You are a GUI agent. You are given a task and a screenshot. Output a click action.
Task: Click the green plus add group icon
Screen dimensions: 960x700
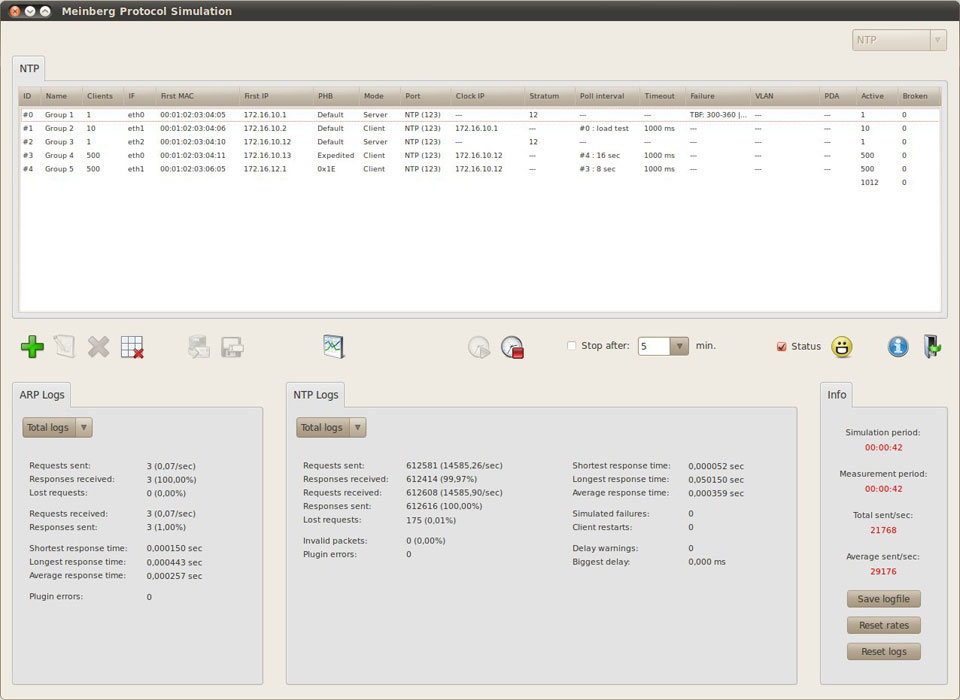pyautogui.click(x=32, y=347)
